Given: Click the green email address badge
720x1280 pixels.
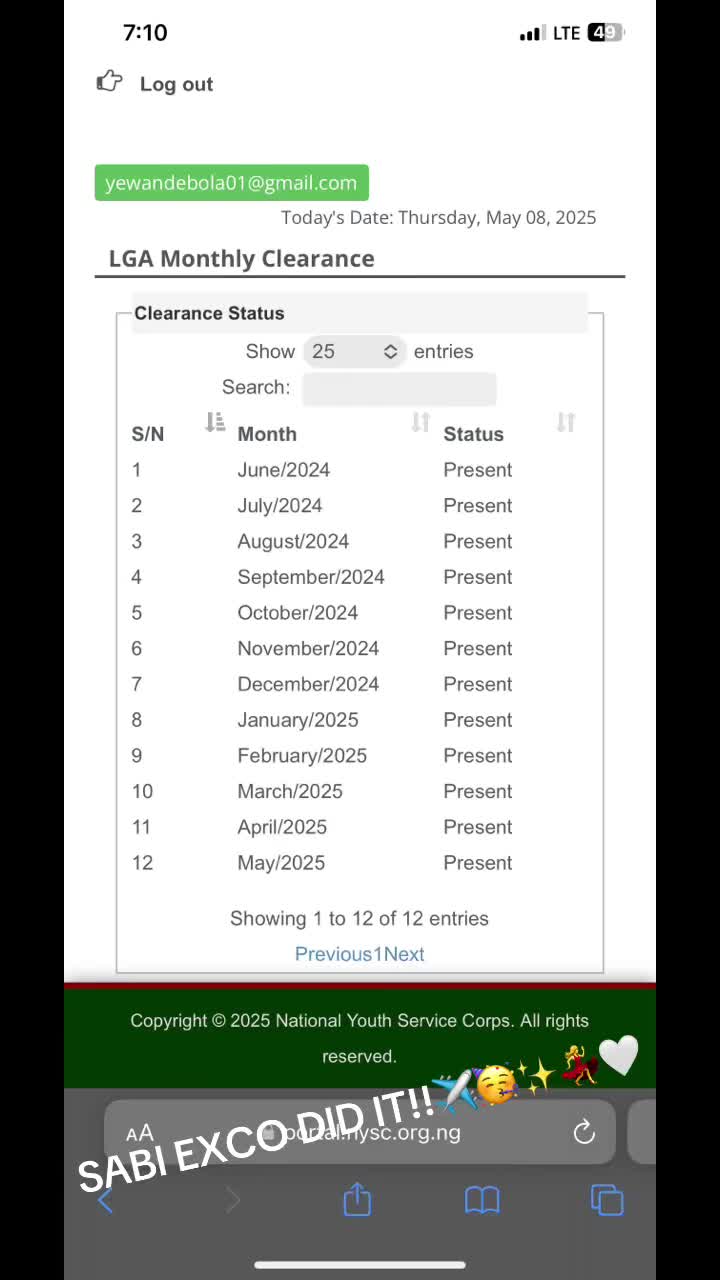Looking at the screenshot, I should (x=231, y=183).
